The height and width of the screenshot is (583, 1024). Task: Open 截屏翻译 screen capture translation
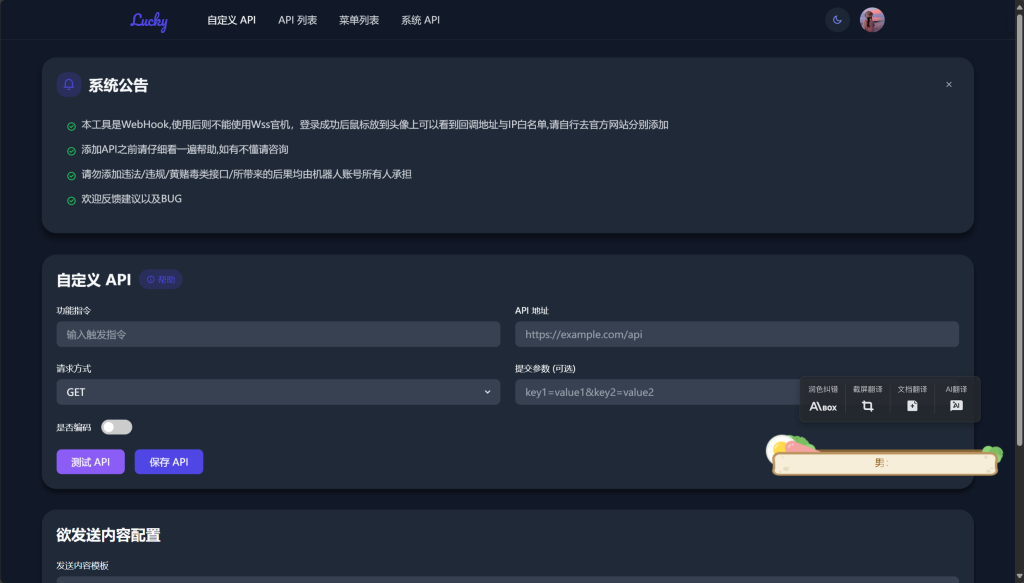[866, 398]
